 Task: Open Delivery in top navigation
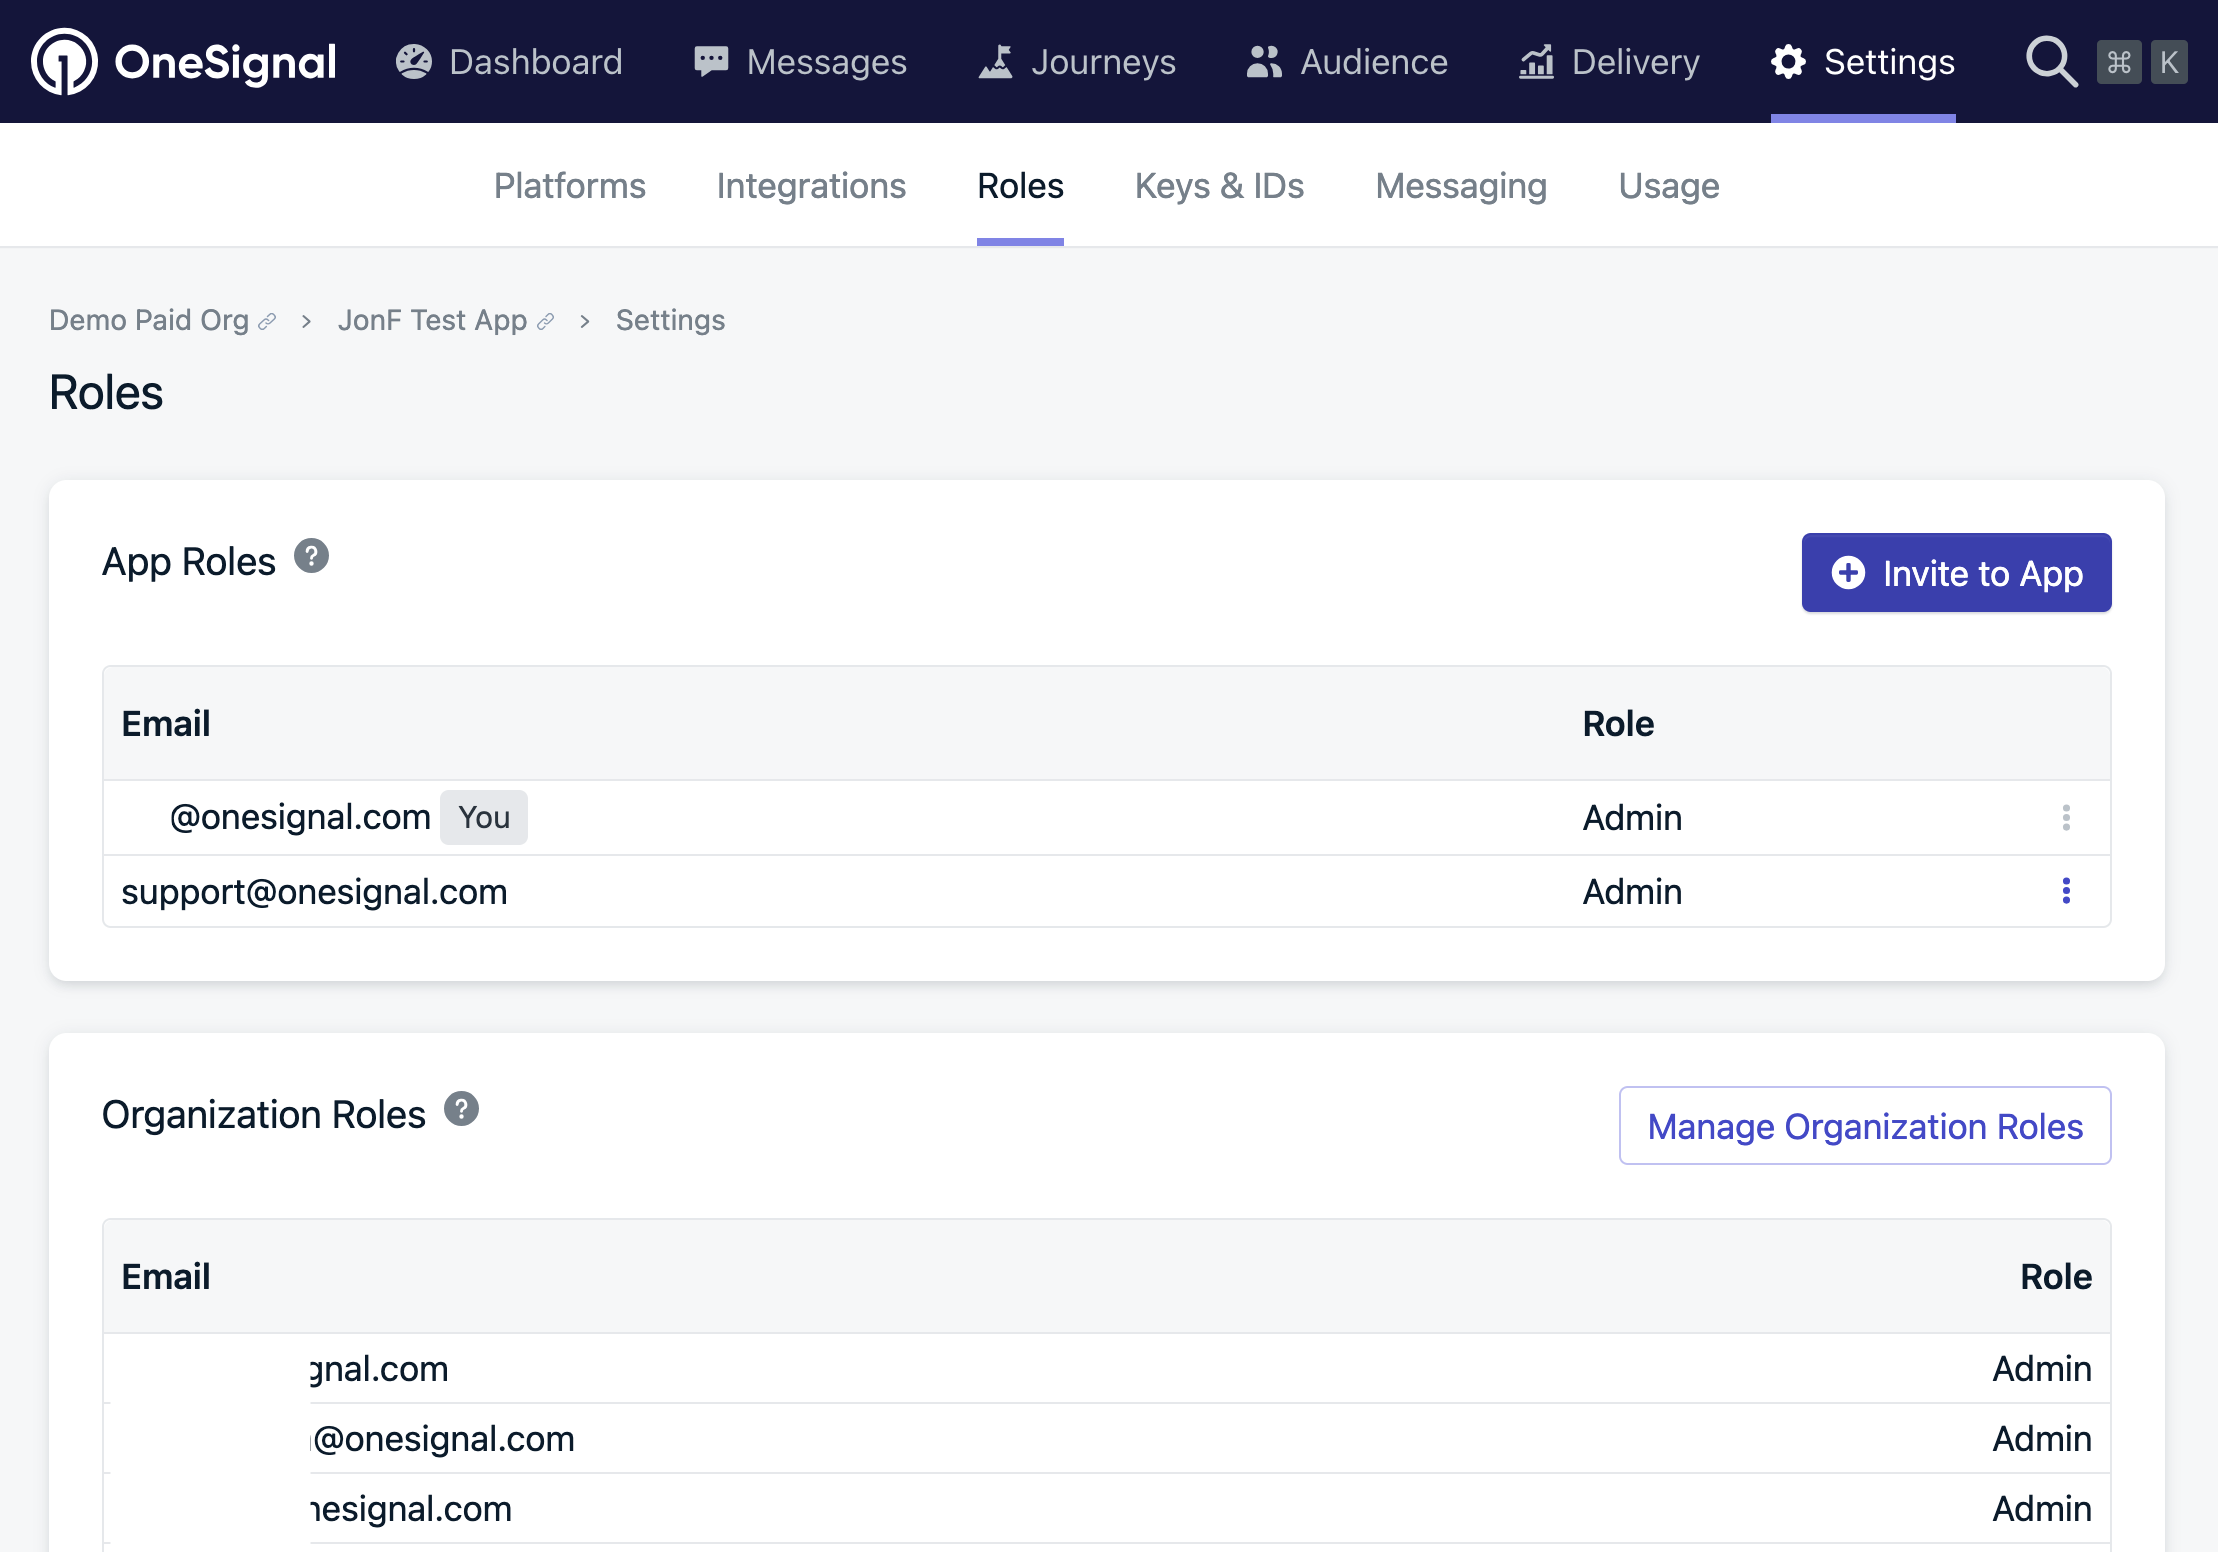(1609, 62)
